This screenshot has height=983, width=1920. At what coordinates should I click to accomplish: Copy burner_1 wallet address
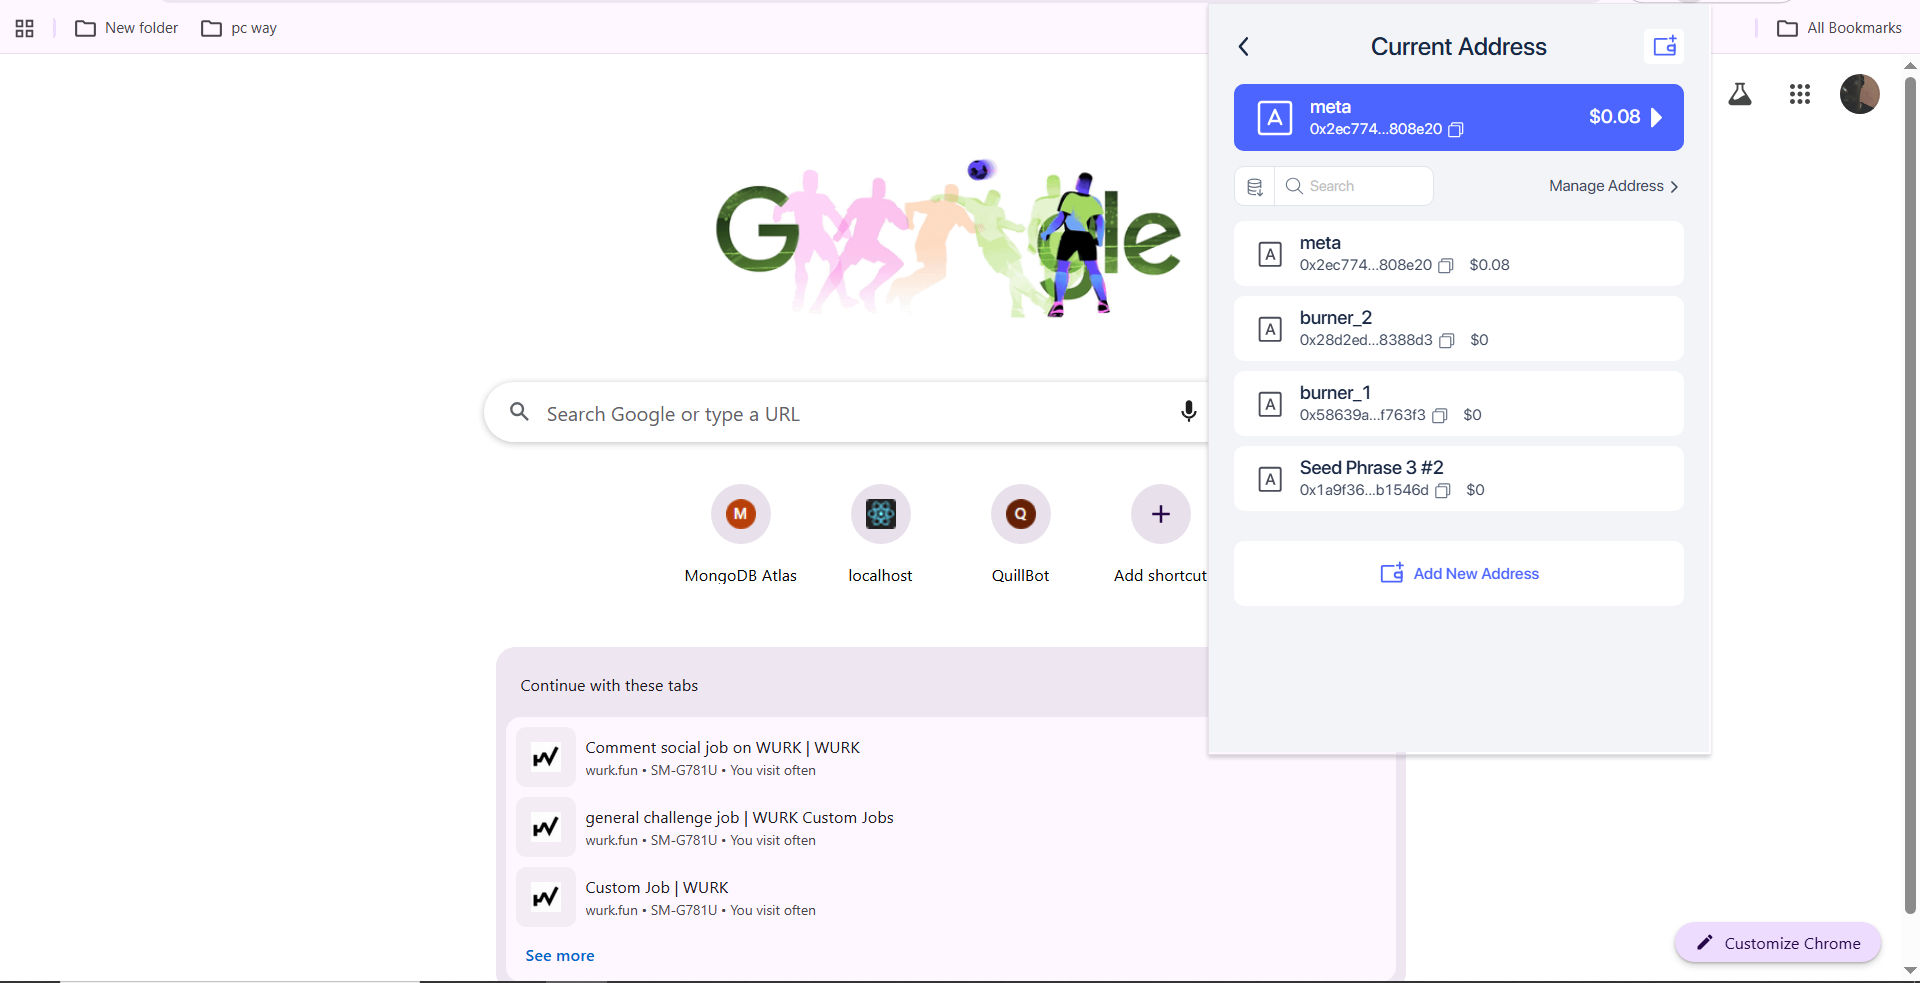(x=1440, y=416)
